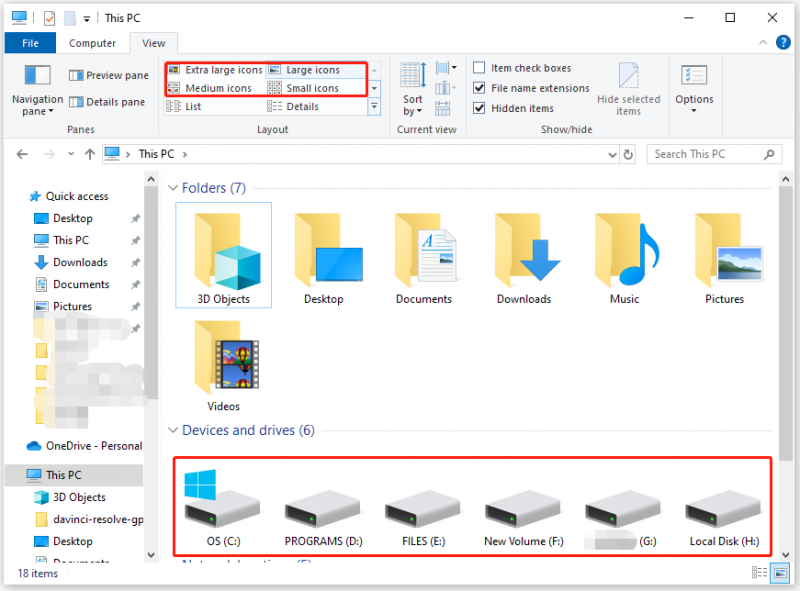Open folder Options
This screenshot has height=591, width=800.
(x=694, y=90)
